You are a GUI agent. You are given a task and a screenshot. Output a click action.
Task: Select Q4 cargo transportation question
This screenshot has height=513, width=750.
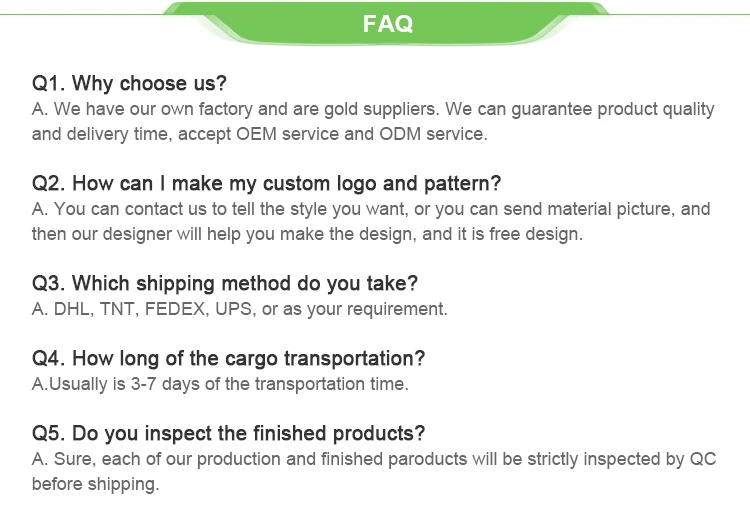[x=229, y=359]
